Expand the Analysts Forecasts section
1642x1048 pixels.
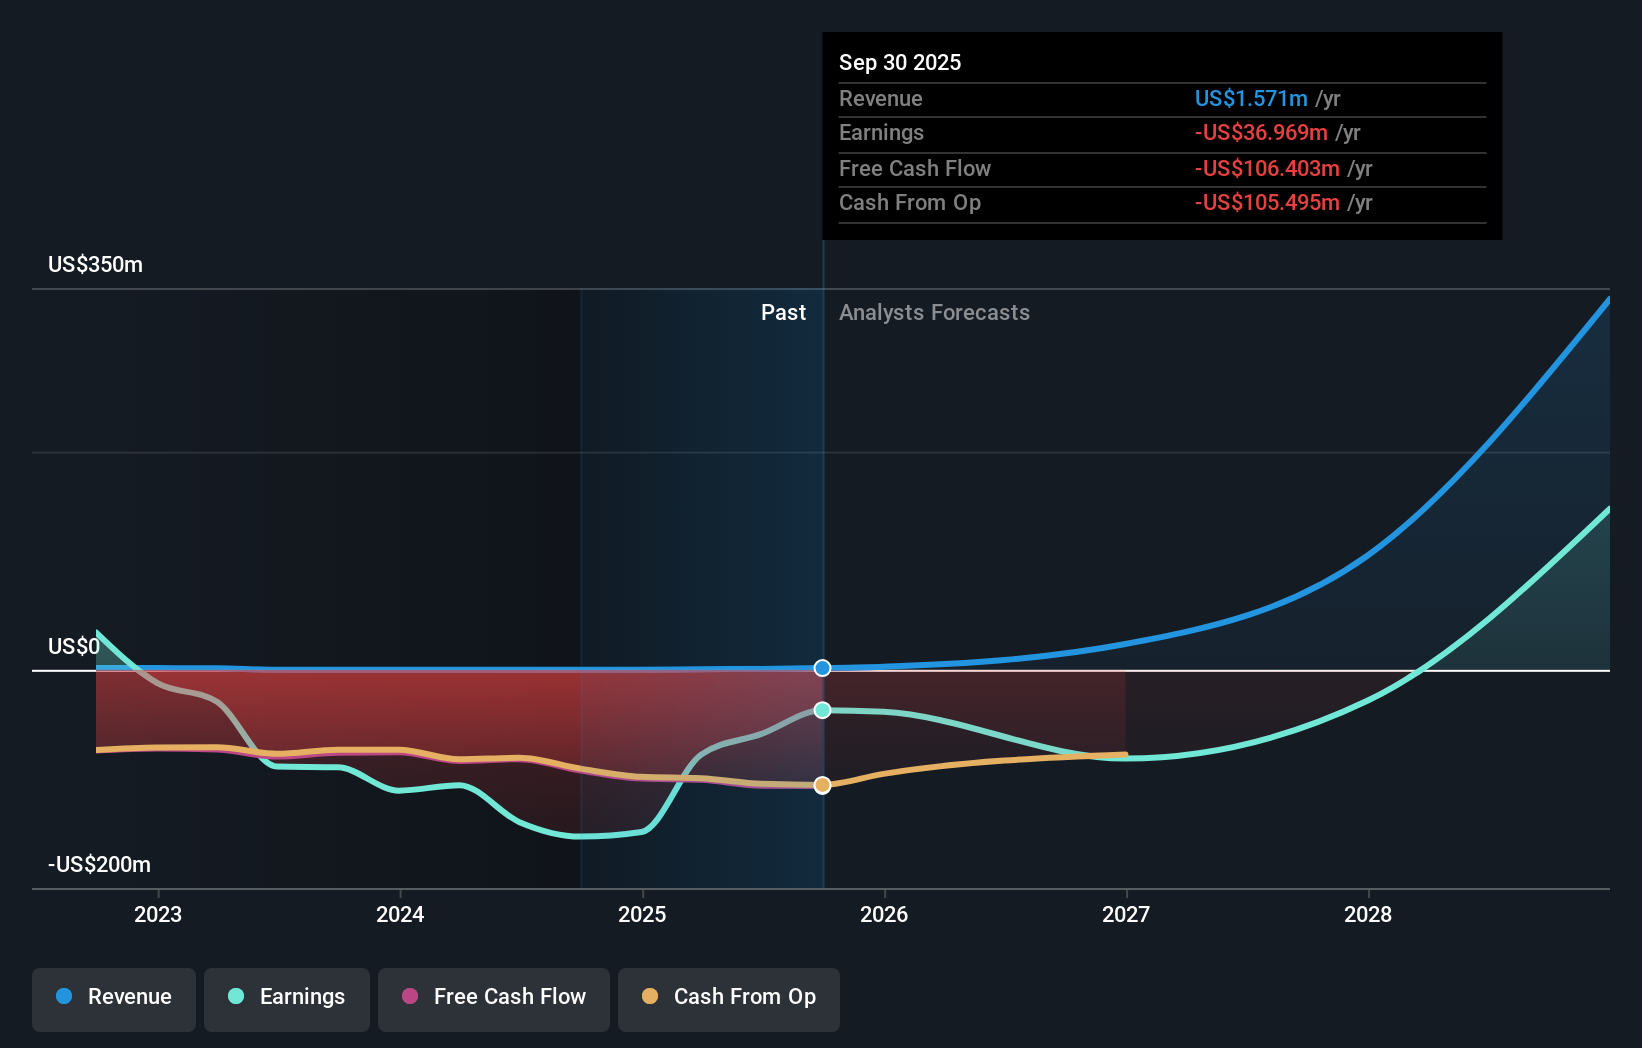click(x=934, y=313)
